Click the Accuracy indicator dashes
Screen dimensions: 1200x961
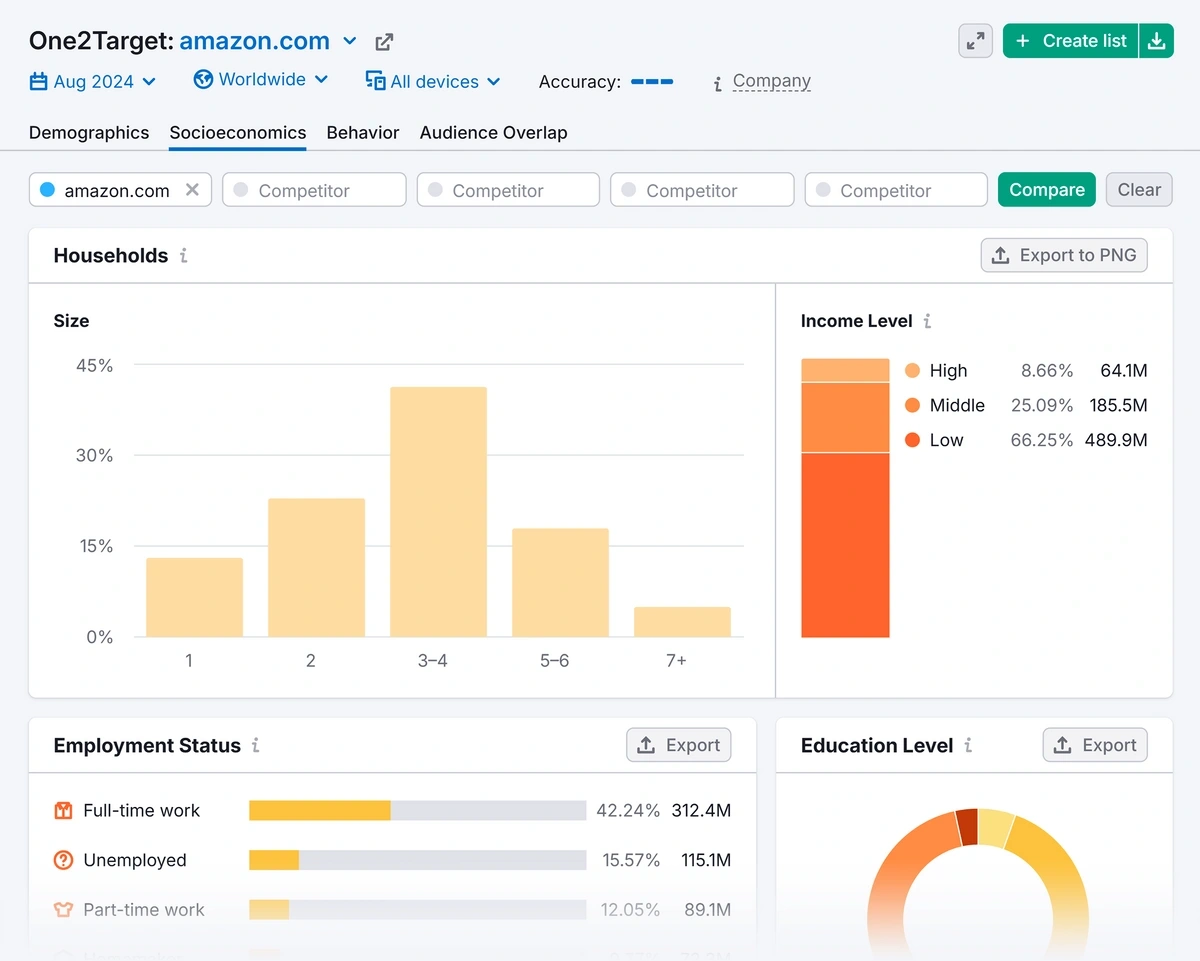652,82
